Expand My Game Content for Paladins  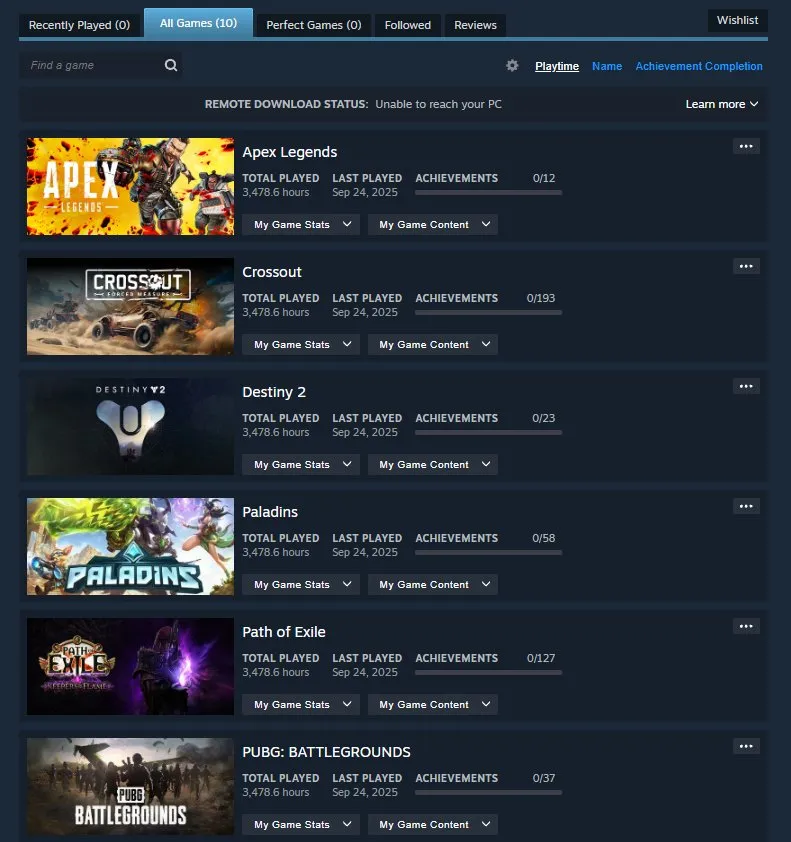tap(433, 585)
